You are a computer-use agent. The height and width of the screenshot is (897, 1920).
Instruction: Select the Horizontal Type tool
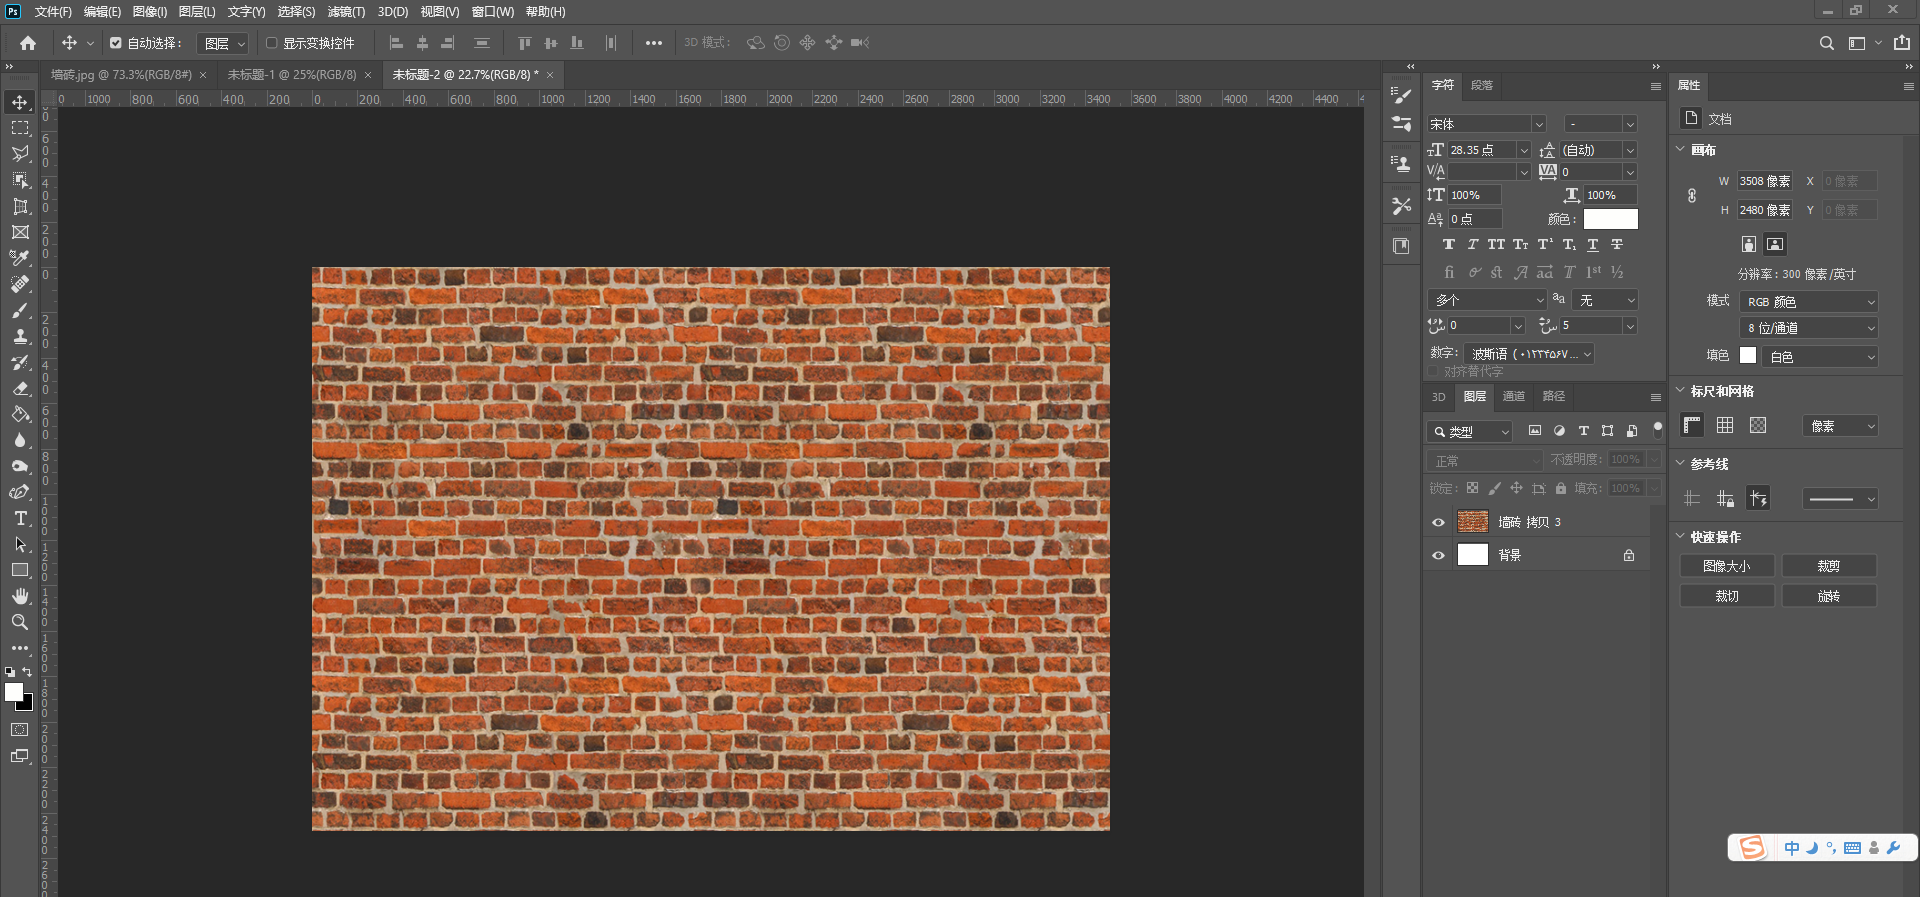(x=20, y=518)
